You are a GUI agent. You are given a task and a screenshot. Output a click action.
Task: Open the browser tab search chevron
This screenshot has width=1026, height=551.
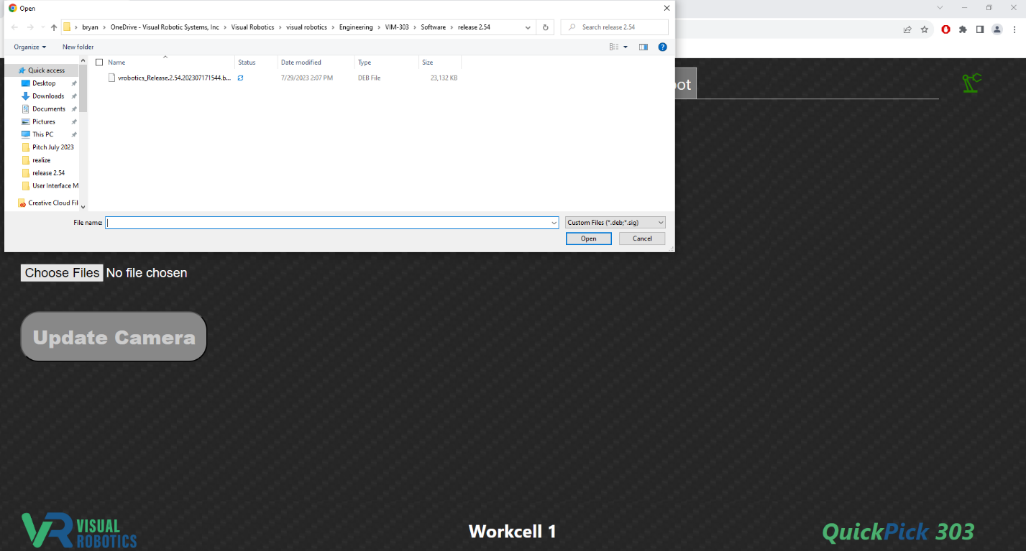click(x=940, y=8)
